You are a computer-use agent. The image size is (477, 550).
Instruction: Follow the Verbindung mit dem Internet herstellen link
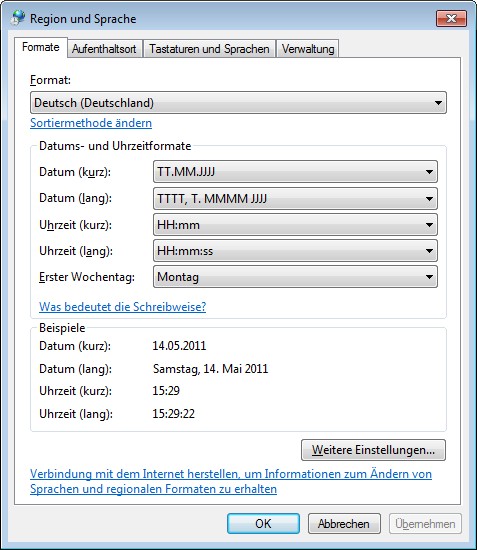[x=231, y=481]
